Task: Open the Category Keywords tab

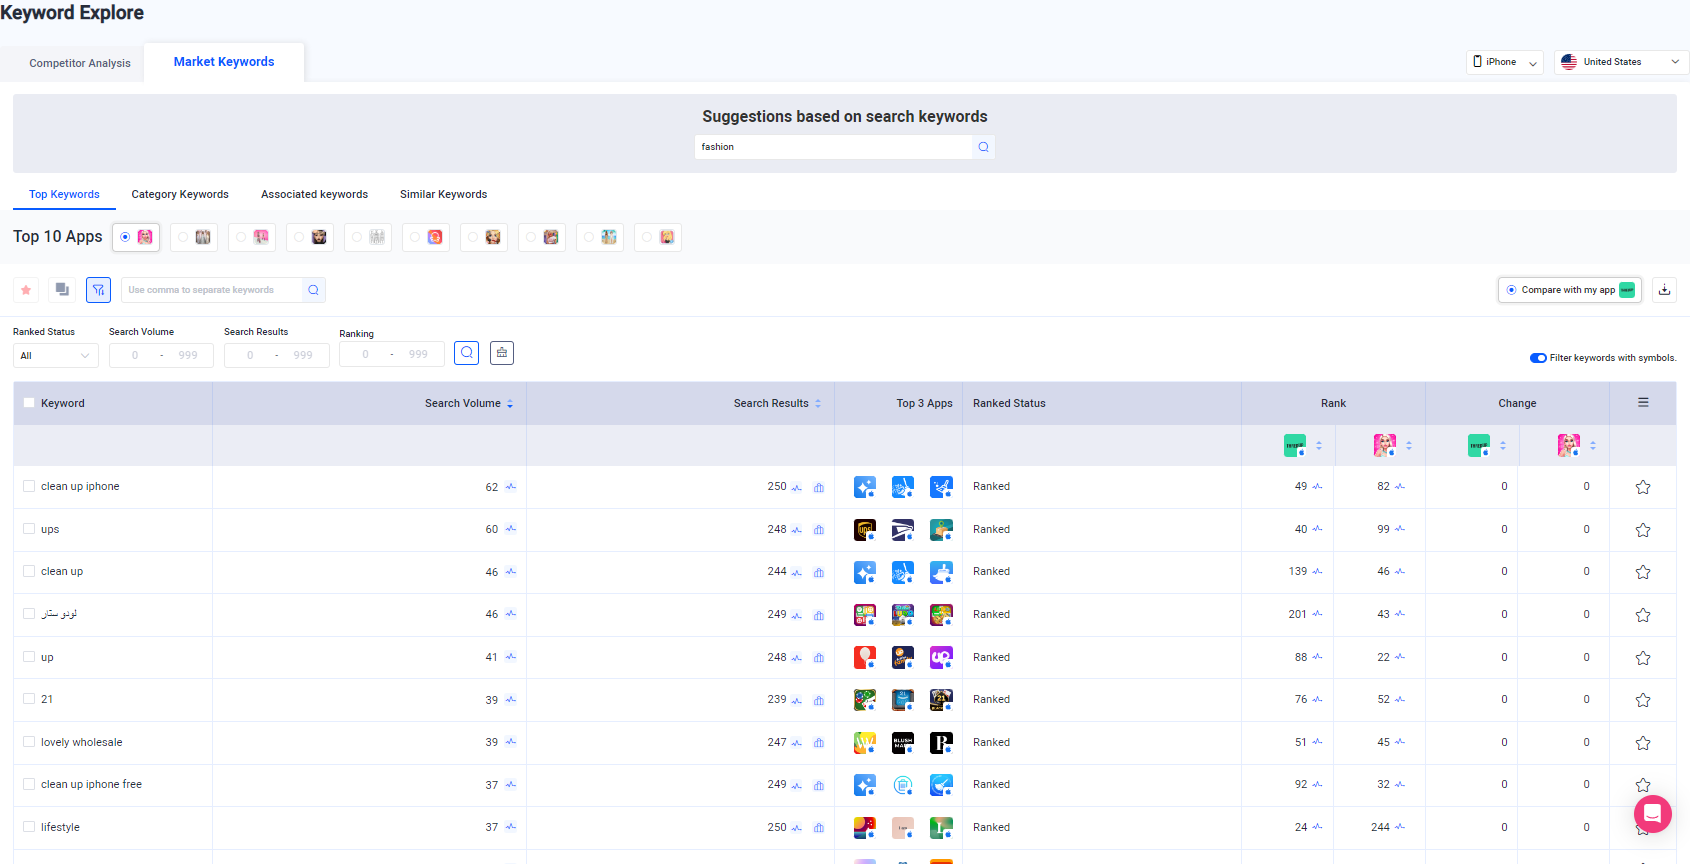Action: (x=180, y=194)
